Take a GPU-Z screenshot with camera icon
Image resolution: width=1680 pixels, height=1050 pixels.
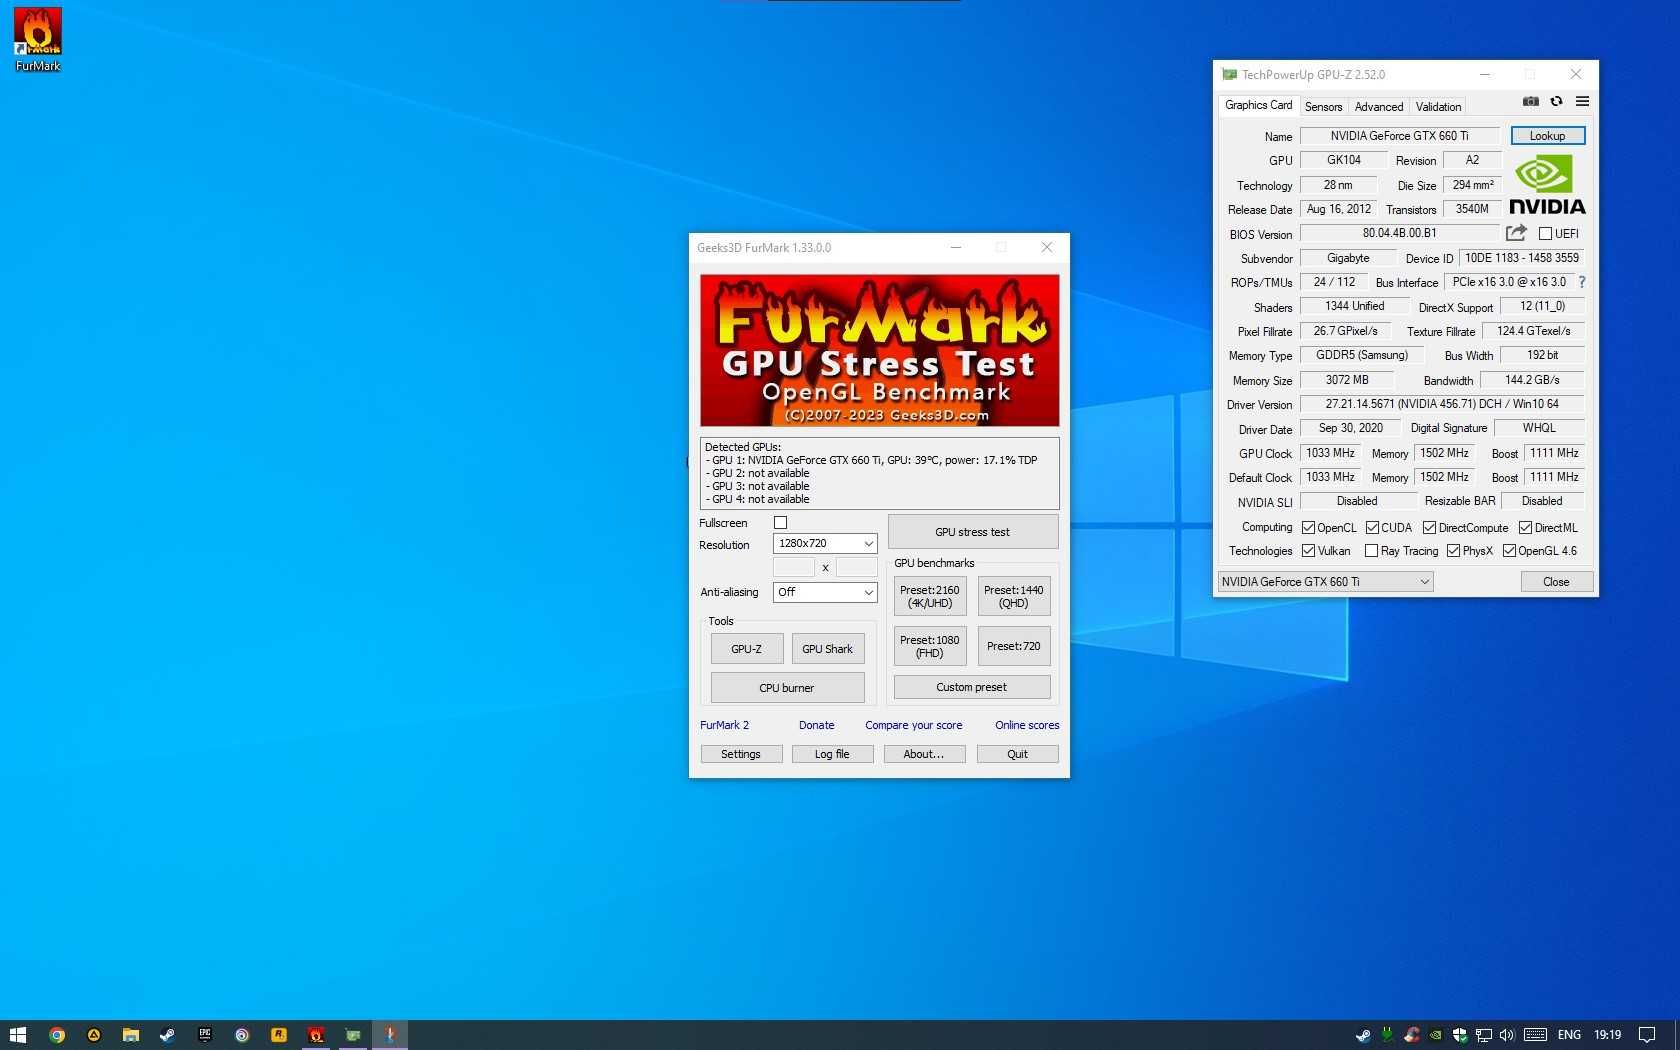1531,101
